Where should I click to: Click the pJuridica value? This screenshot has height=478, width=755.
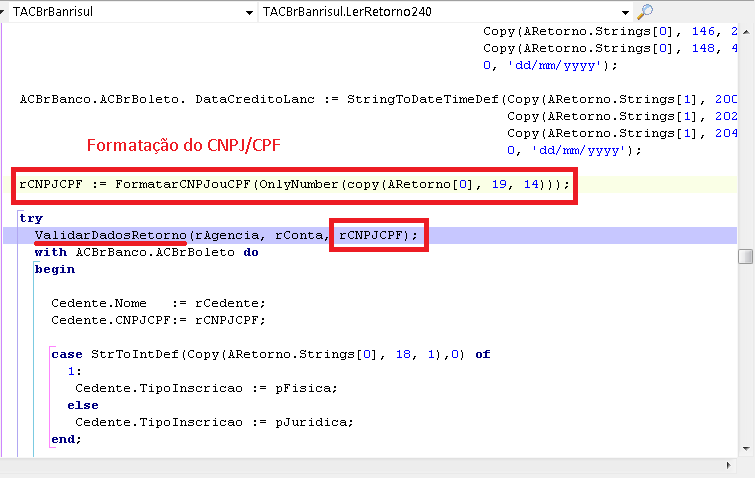(311, 422)
